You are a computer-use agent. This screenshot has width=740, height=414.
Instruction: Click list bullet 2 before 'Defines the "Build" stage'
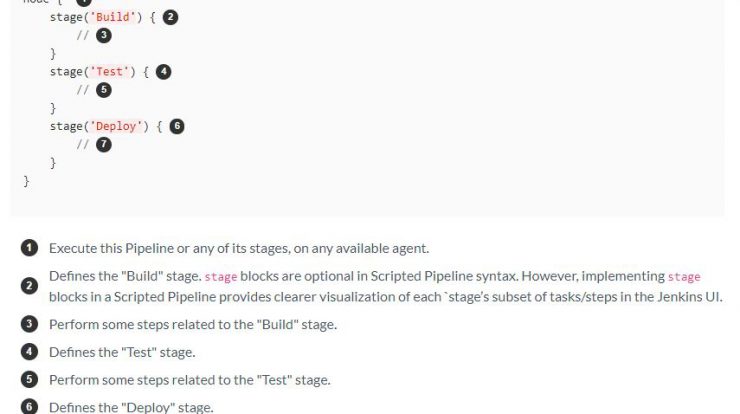[x=29, y=286]
